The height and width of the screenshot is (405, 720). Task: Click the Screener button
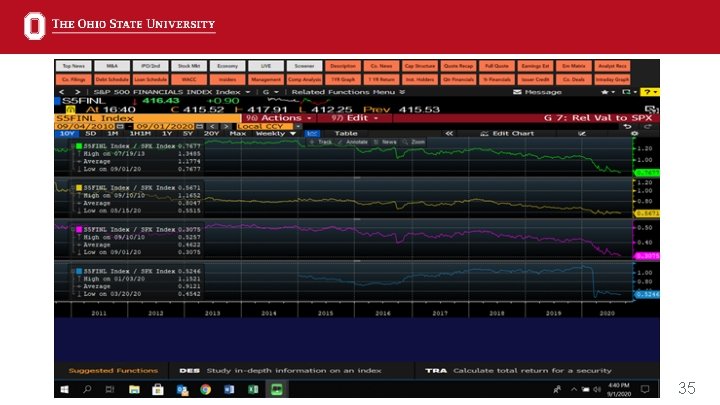pos(304,66)
